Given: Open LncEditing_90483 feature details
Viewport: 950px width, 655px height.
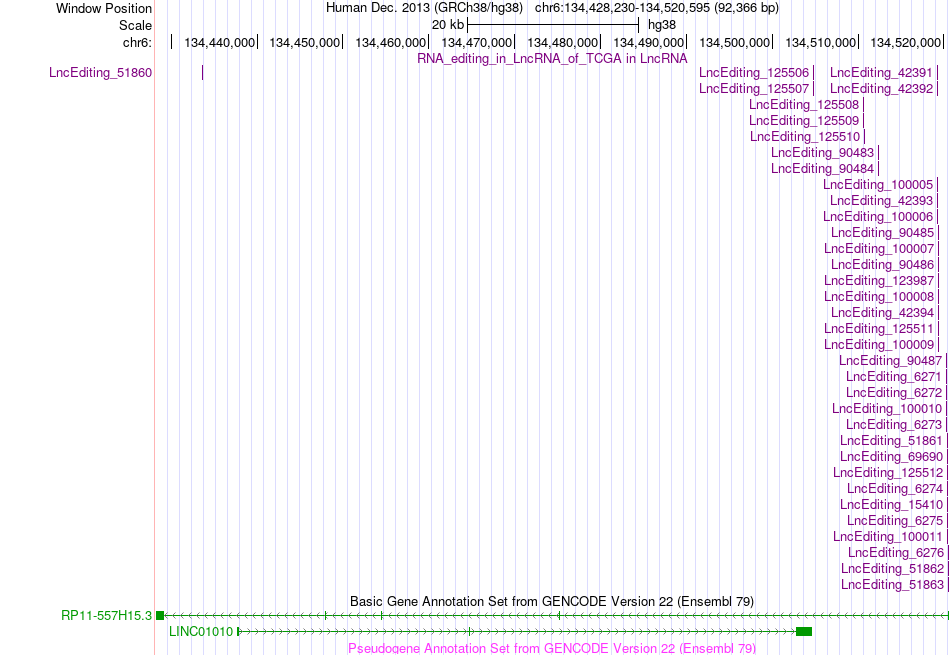Looking at the screenshot, I should (822, 153).
